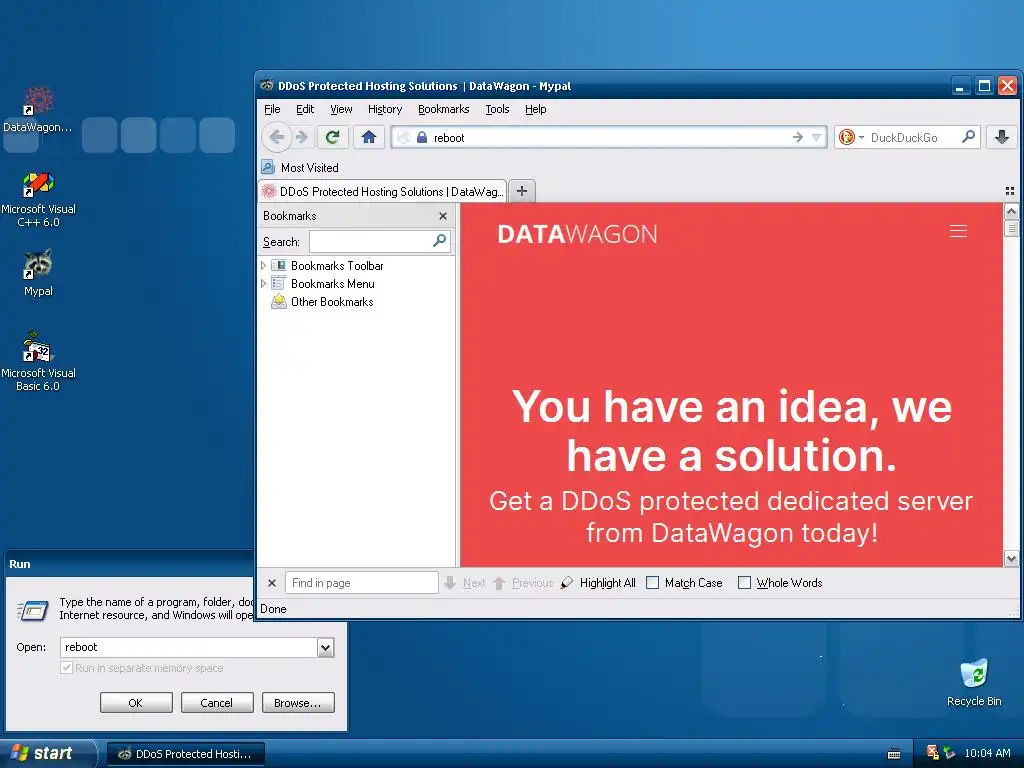Click the padlock site security icon
The height and width of the screenshot is (768, 1024).
pos(422,137)
